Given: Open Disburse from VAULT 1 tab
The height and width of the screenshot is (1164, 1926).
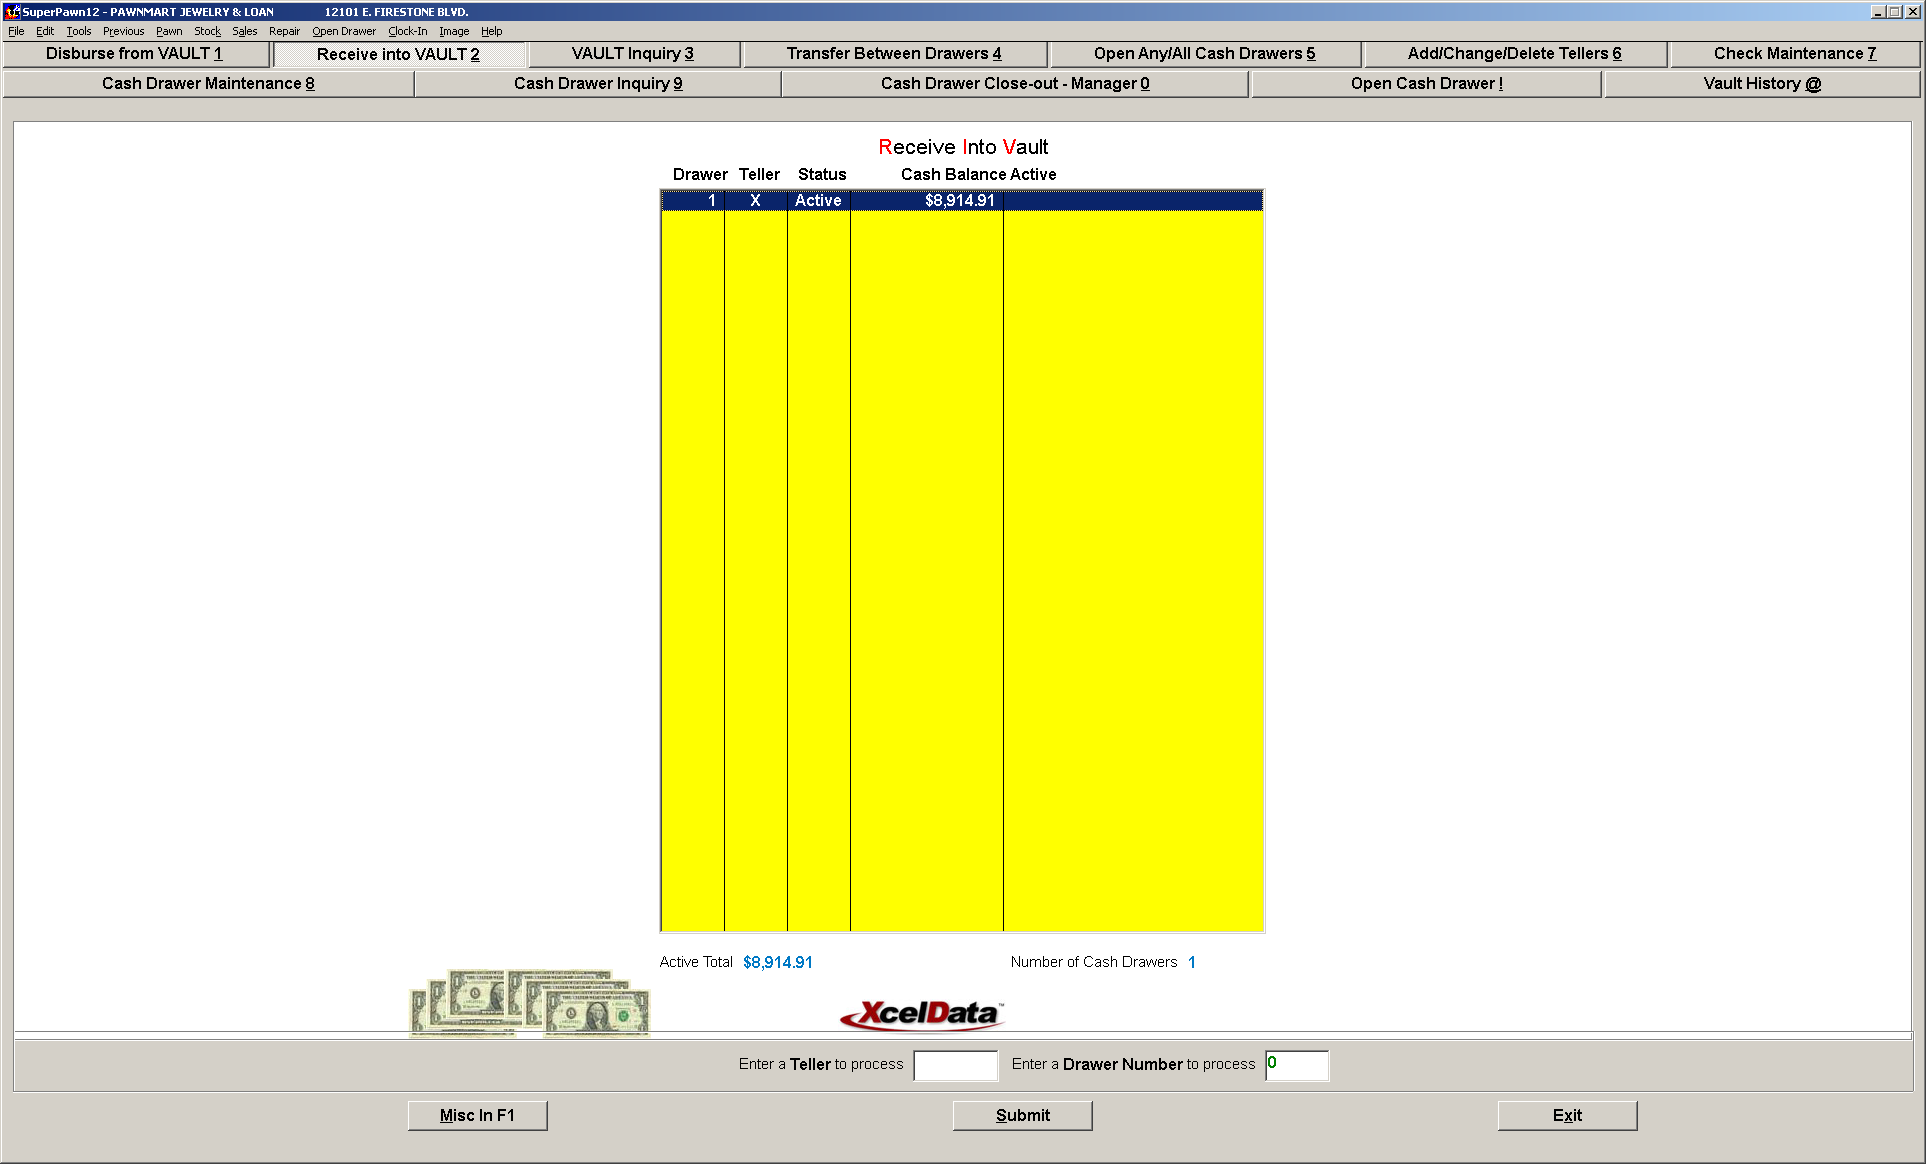Looking at the screenshot, I should click(135, 54).
